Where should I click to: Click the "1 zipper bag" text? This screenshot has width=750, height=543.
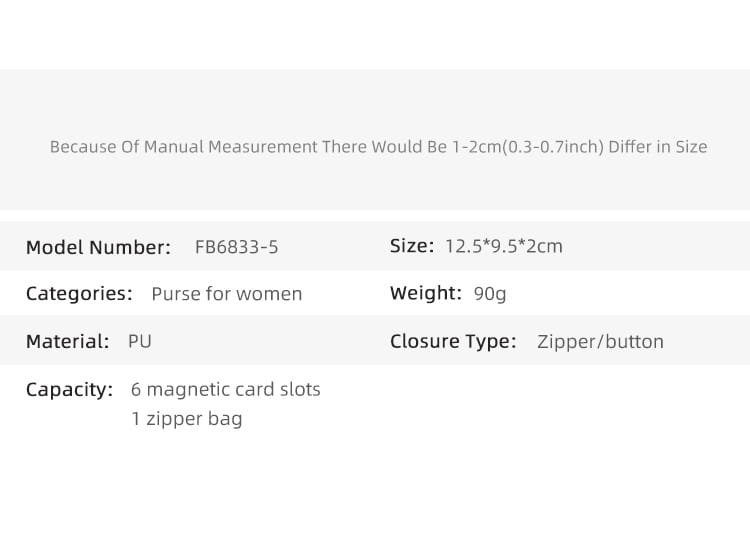pyautogui.click(x=187, y=419)
